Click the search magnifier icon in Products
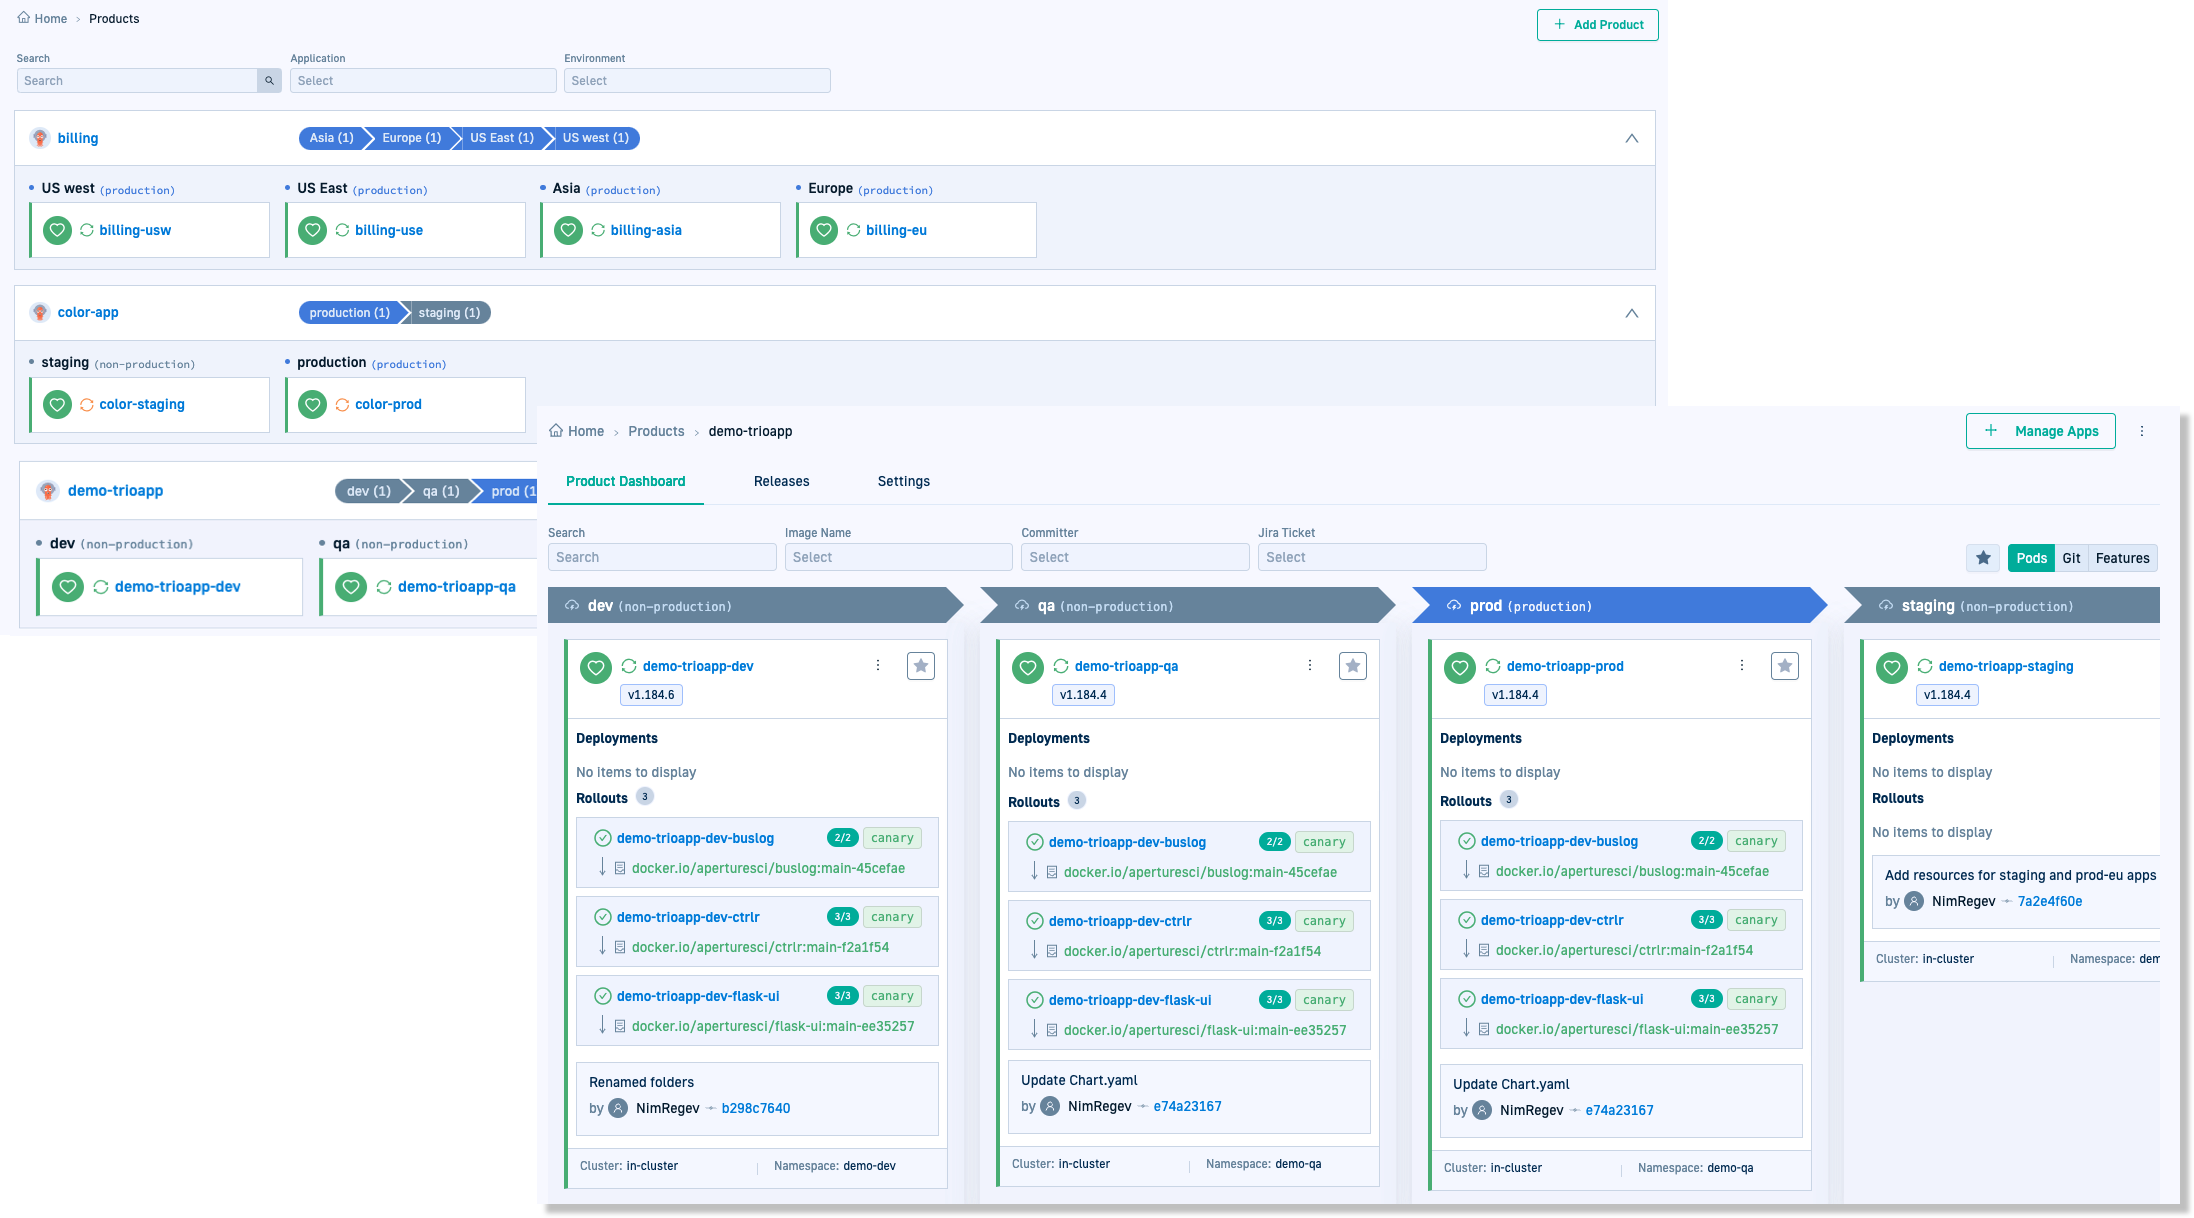 [x=269, y=81]
